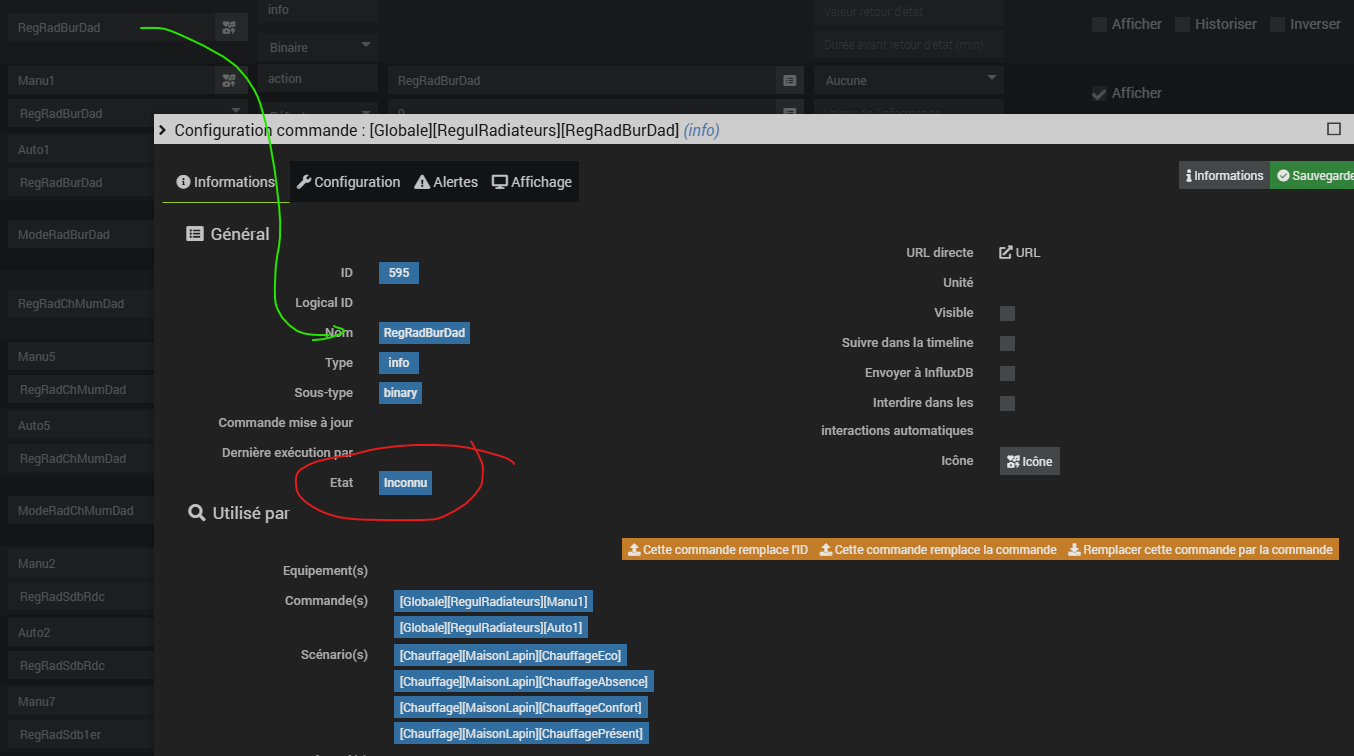Click the icon picker beside top RegRadBurDad field
Image resolution: width=1354 pixels, height=756 pixels.
230,27
